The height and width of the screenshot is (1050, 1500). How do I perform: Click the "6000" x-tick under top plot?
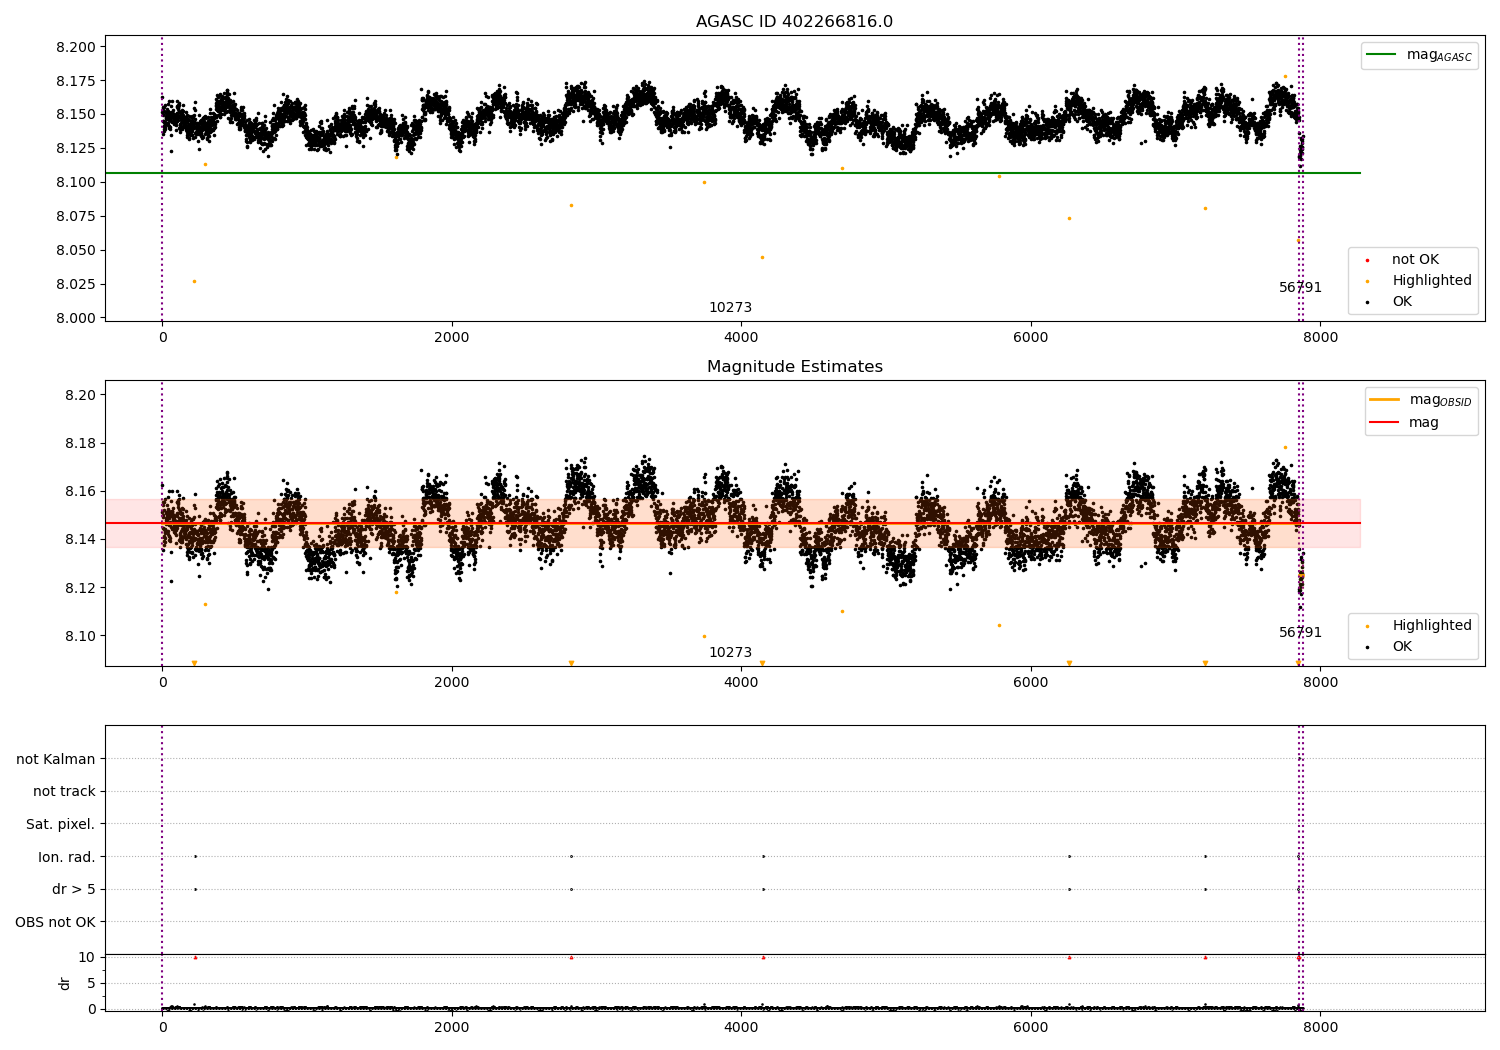pos(1031,339)
